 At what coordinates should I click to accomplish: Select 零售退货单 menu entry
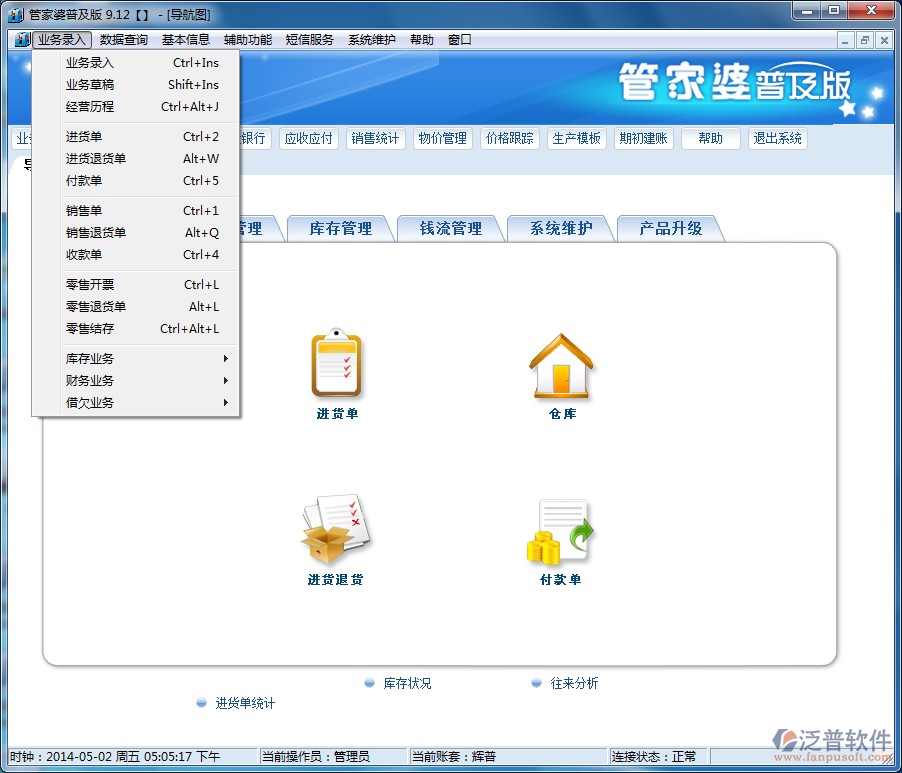pyautogui.click(x=142, y=307)
